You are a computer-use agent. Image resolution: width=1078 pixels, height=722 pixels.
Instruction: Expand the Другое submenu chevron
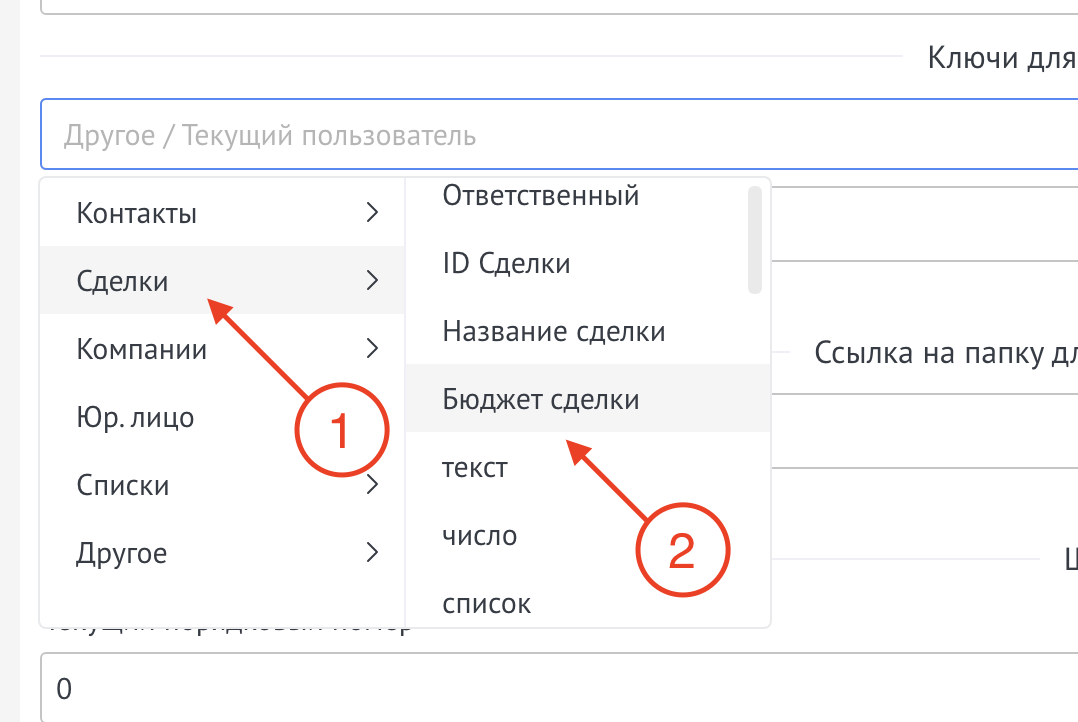[372, 553]
